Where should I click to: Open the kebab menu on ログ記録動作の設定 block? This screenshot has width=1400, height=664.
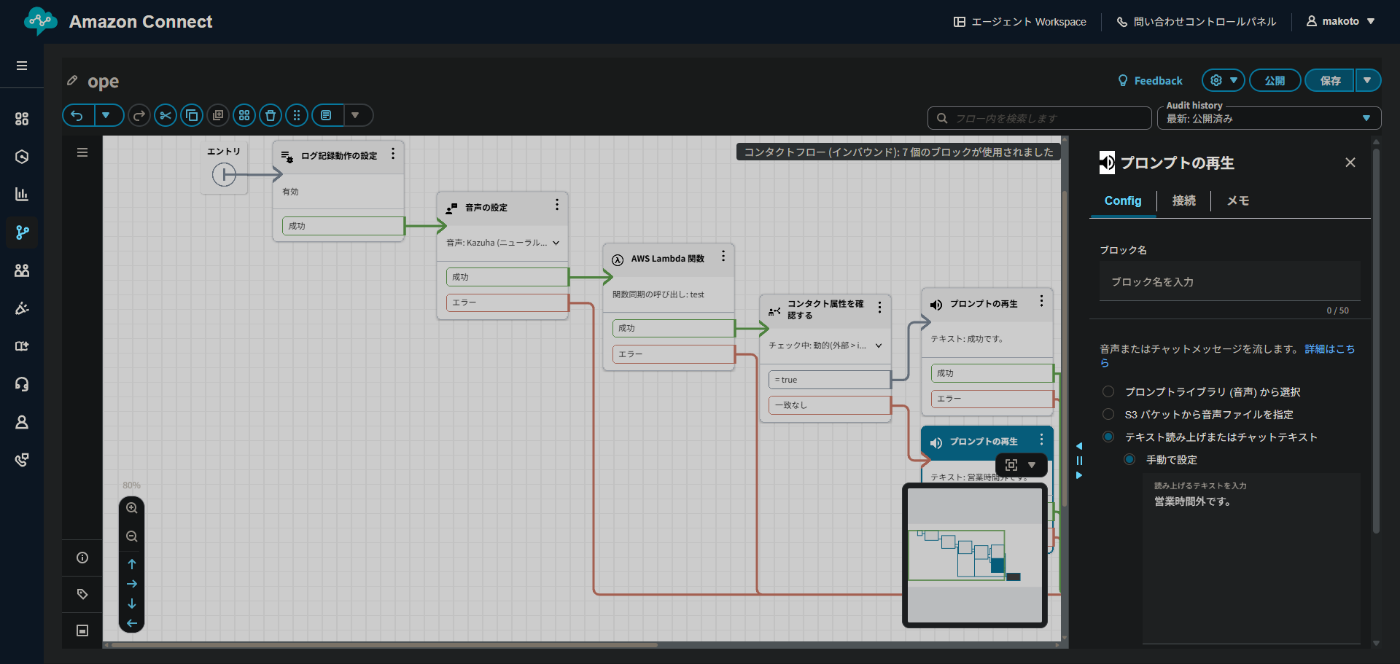[x=393, y=154]
